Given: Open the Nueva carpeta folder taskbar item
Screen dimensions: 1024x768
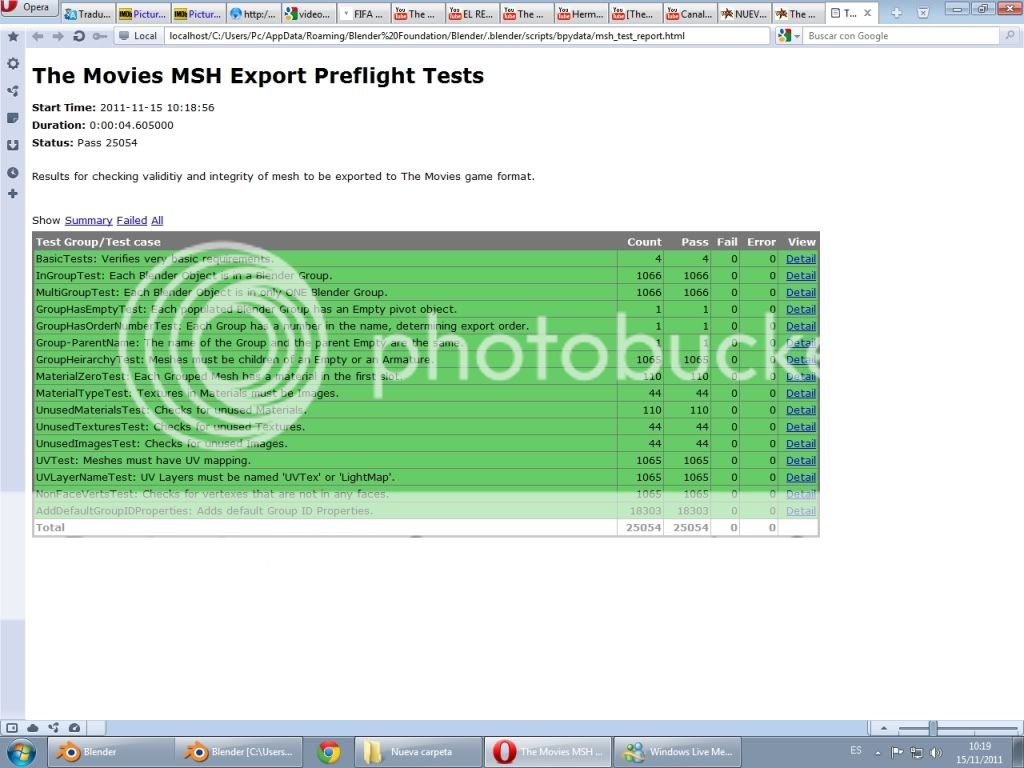Looking at the screenshot, I should [419, 752].
